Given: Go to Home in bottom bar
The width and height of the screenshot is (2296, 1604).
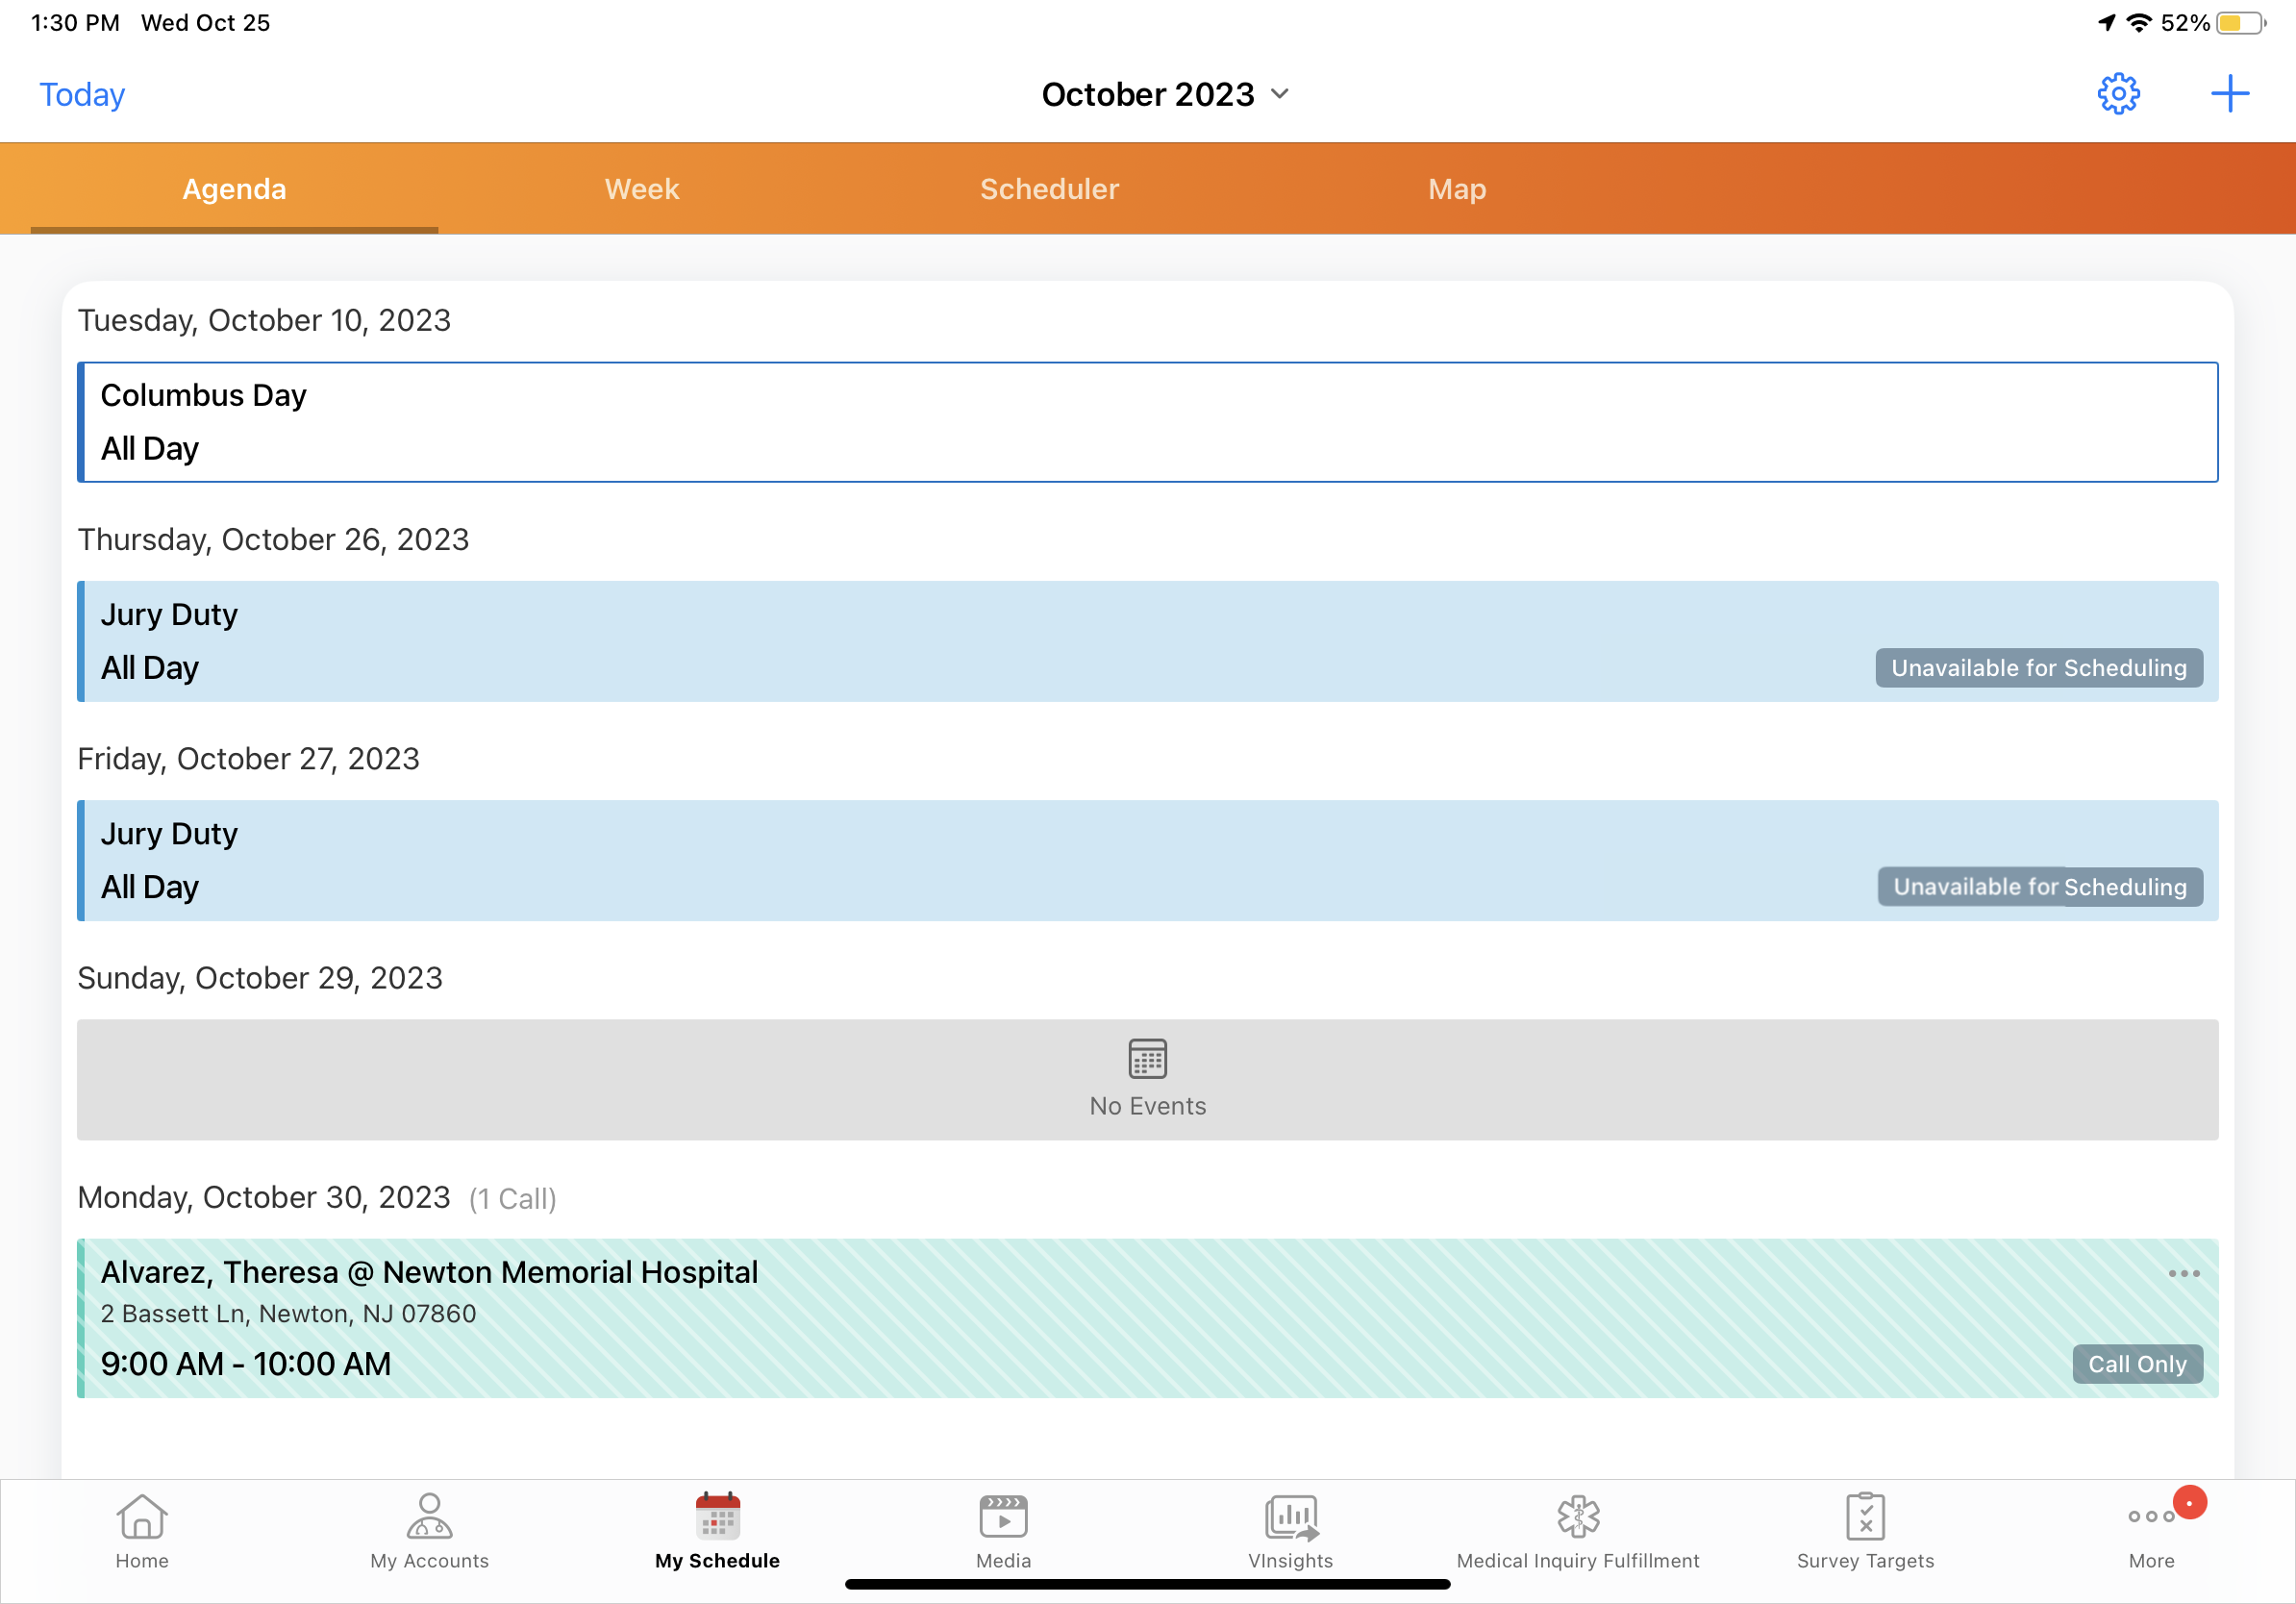Looking at the screenshot, I should coord(142,1530).
